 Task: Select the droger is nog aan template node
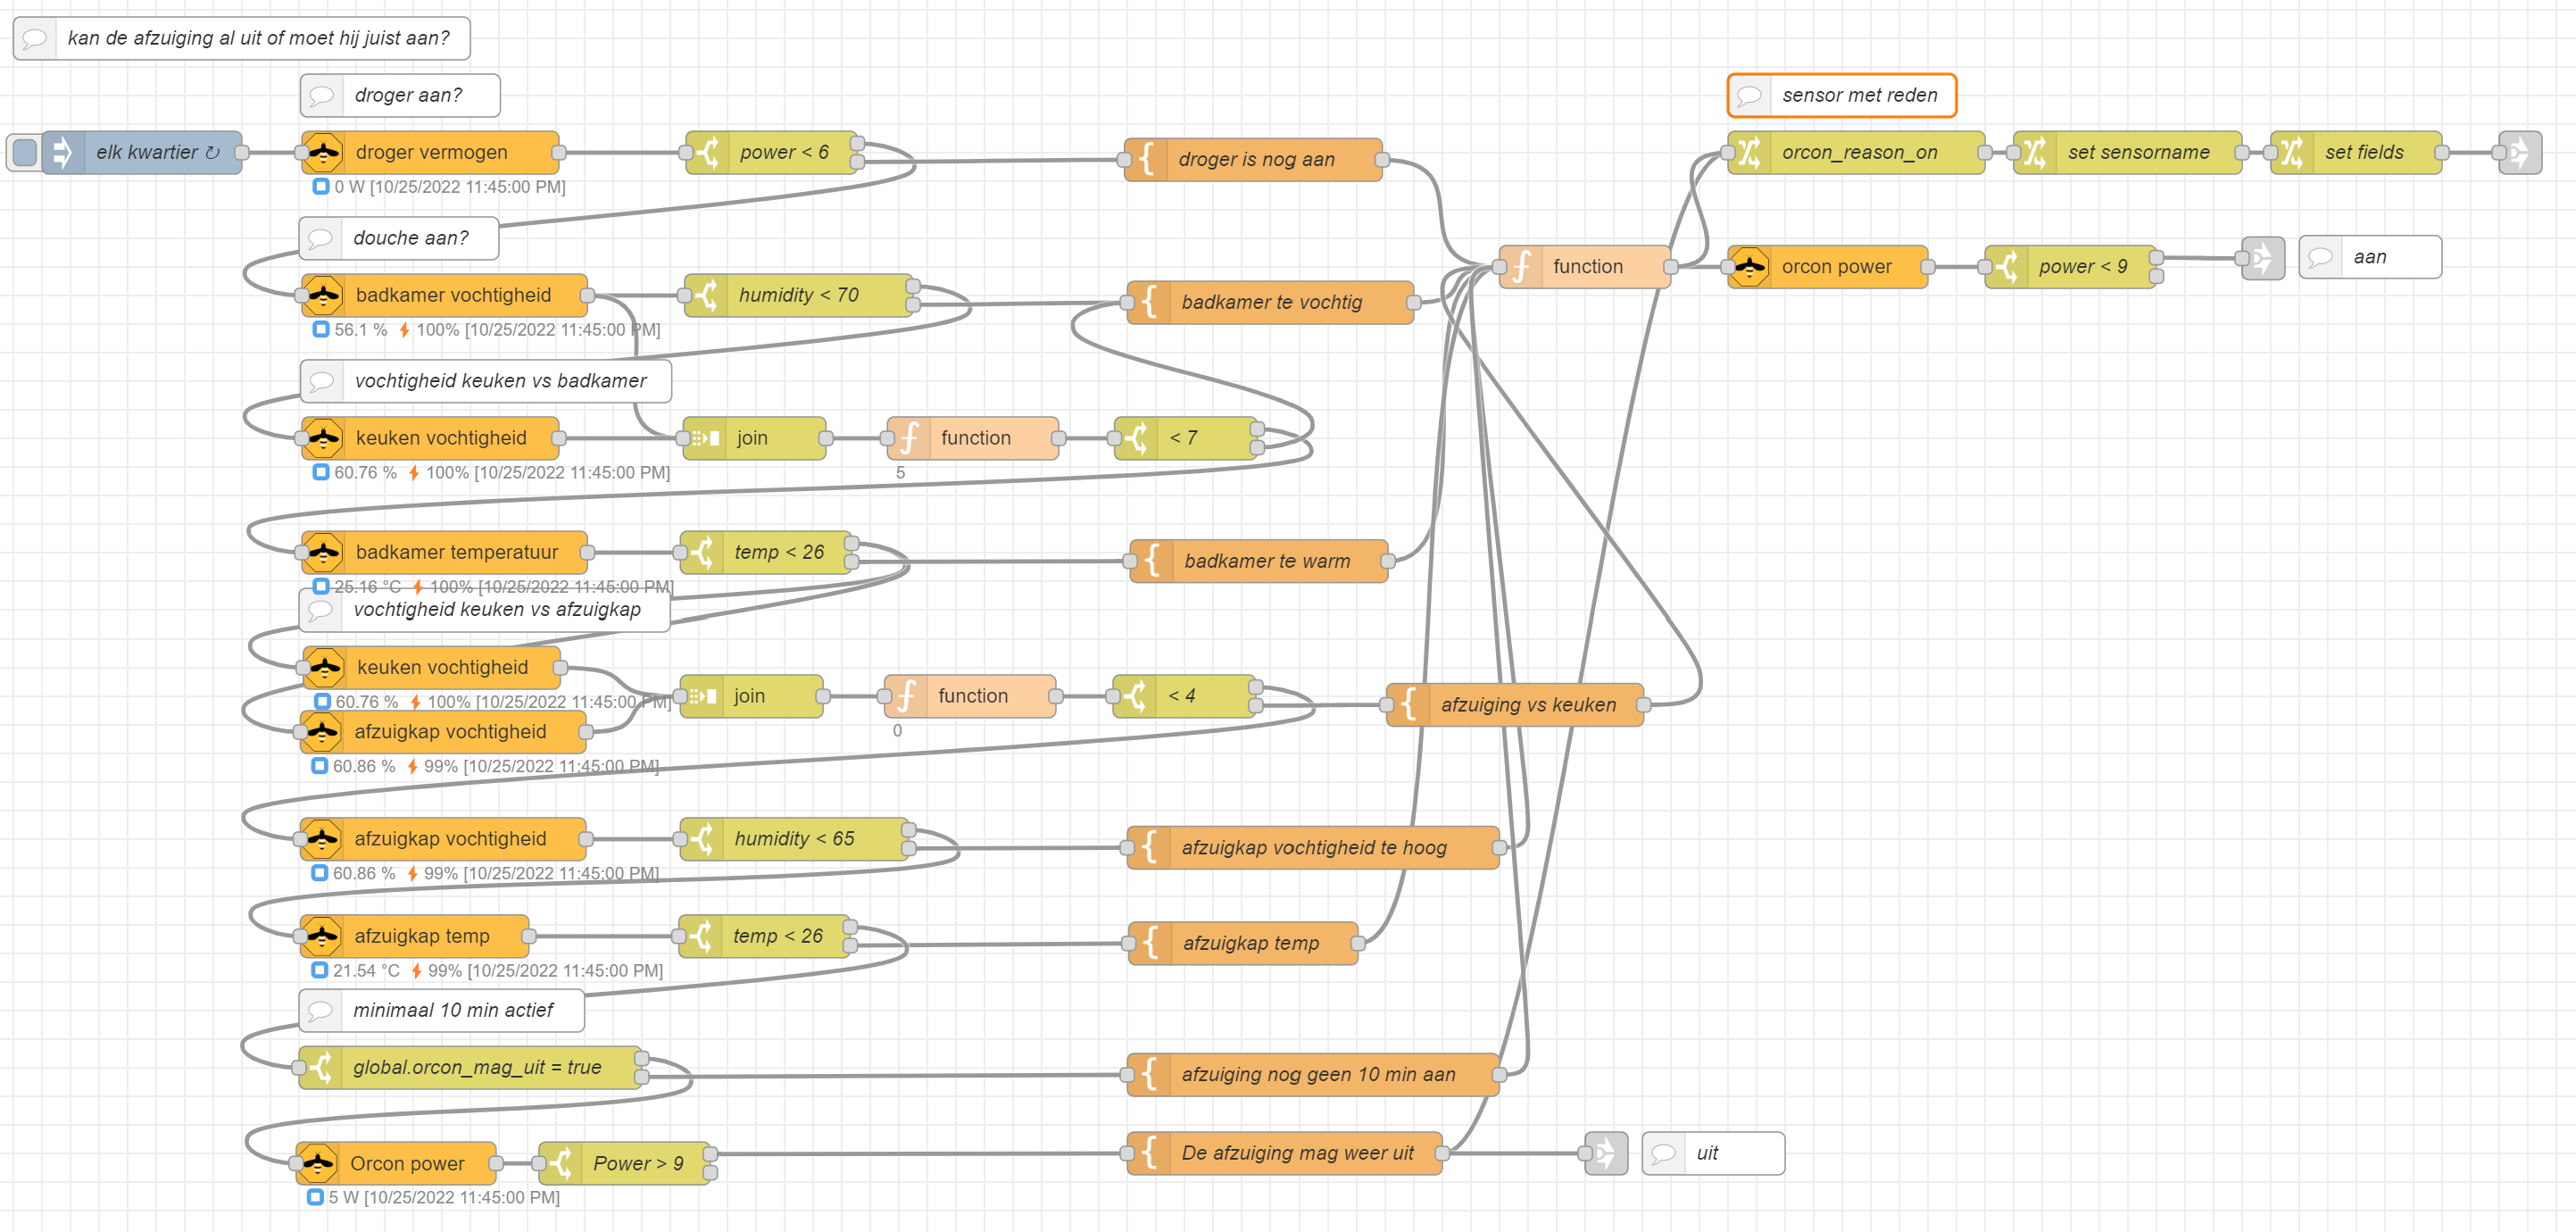point(1254,159)
